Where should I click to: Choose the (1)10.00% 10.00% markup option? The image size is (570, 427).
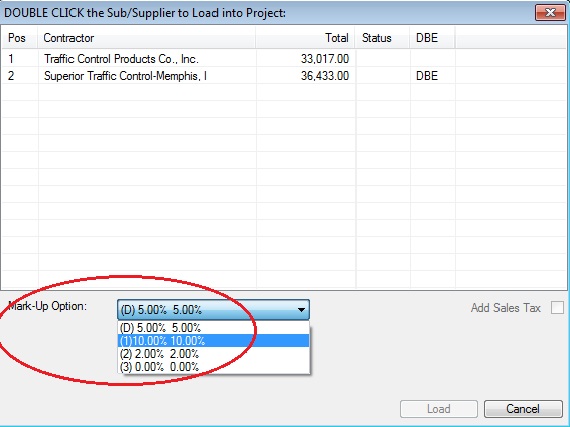tap(213, 341)
